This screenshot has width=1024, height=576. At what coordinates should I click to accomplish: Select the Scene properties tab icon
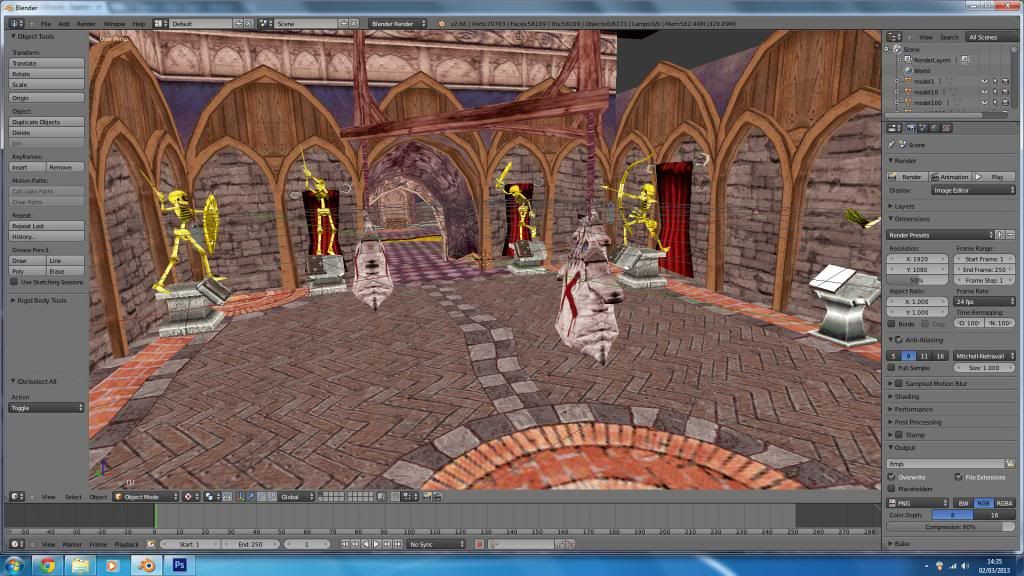point(923,128)
